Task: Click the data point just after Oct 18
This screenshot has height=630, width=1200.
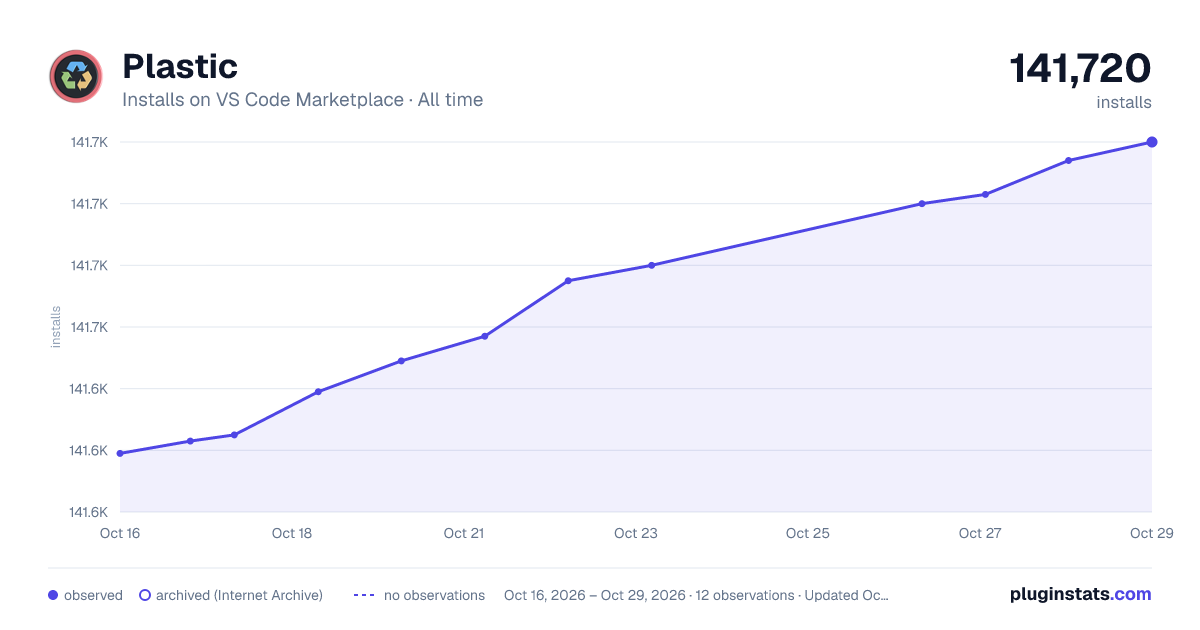Action: [x=318, y=392]
